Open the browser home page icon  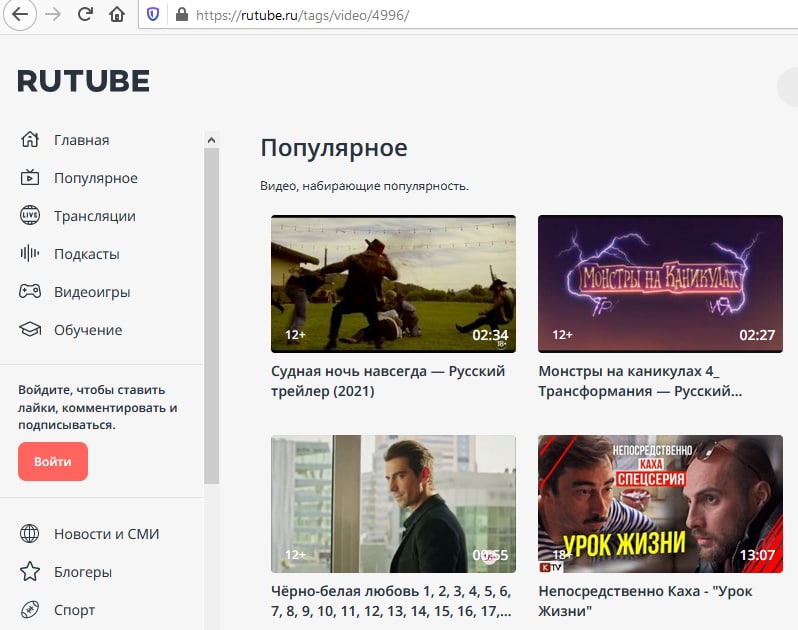pos(117,14)
